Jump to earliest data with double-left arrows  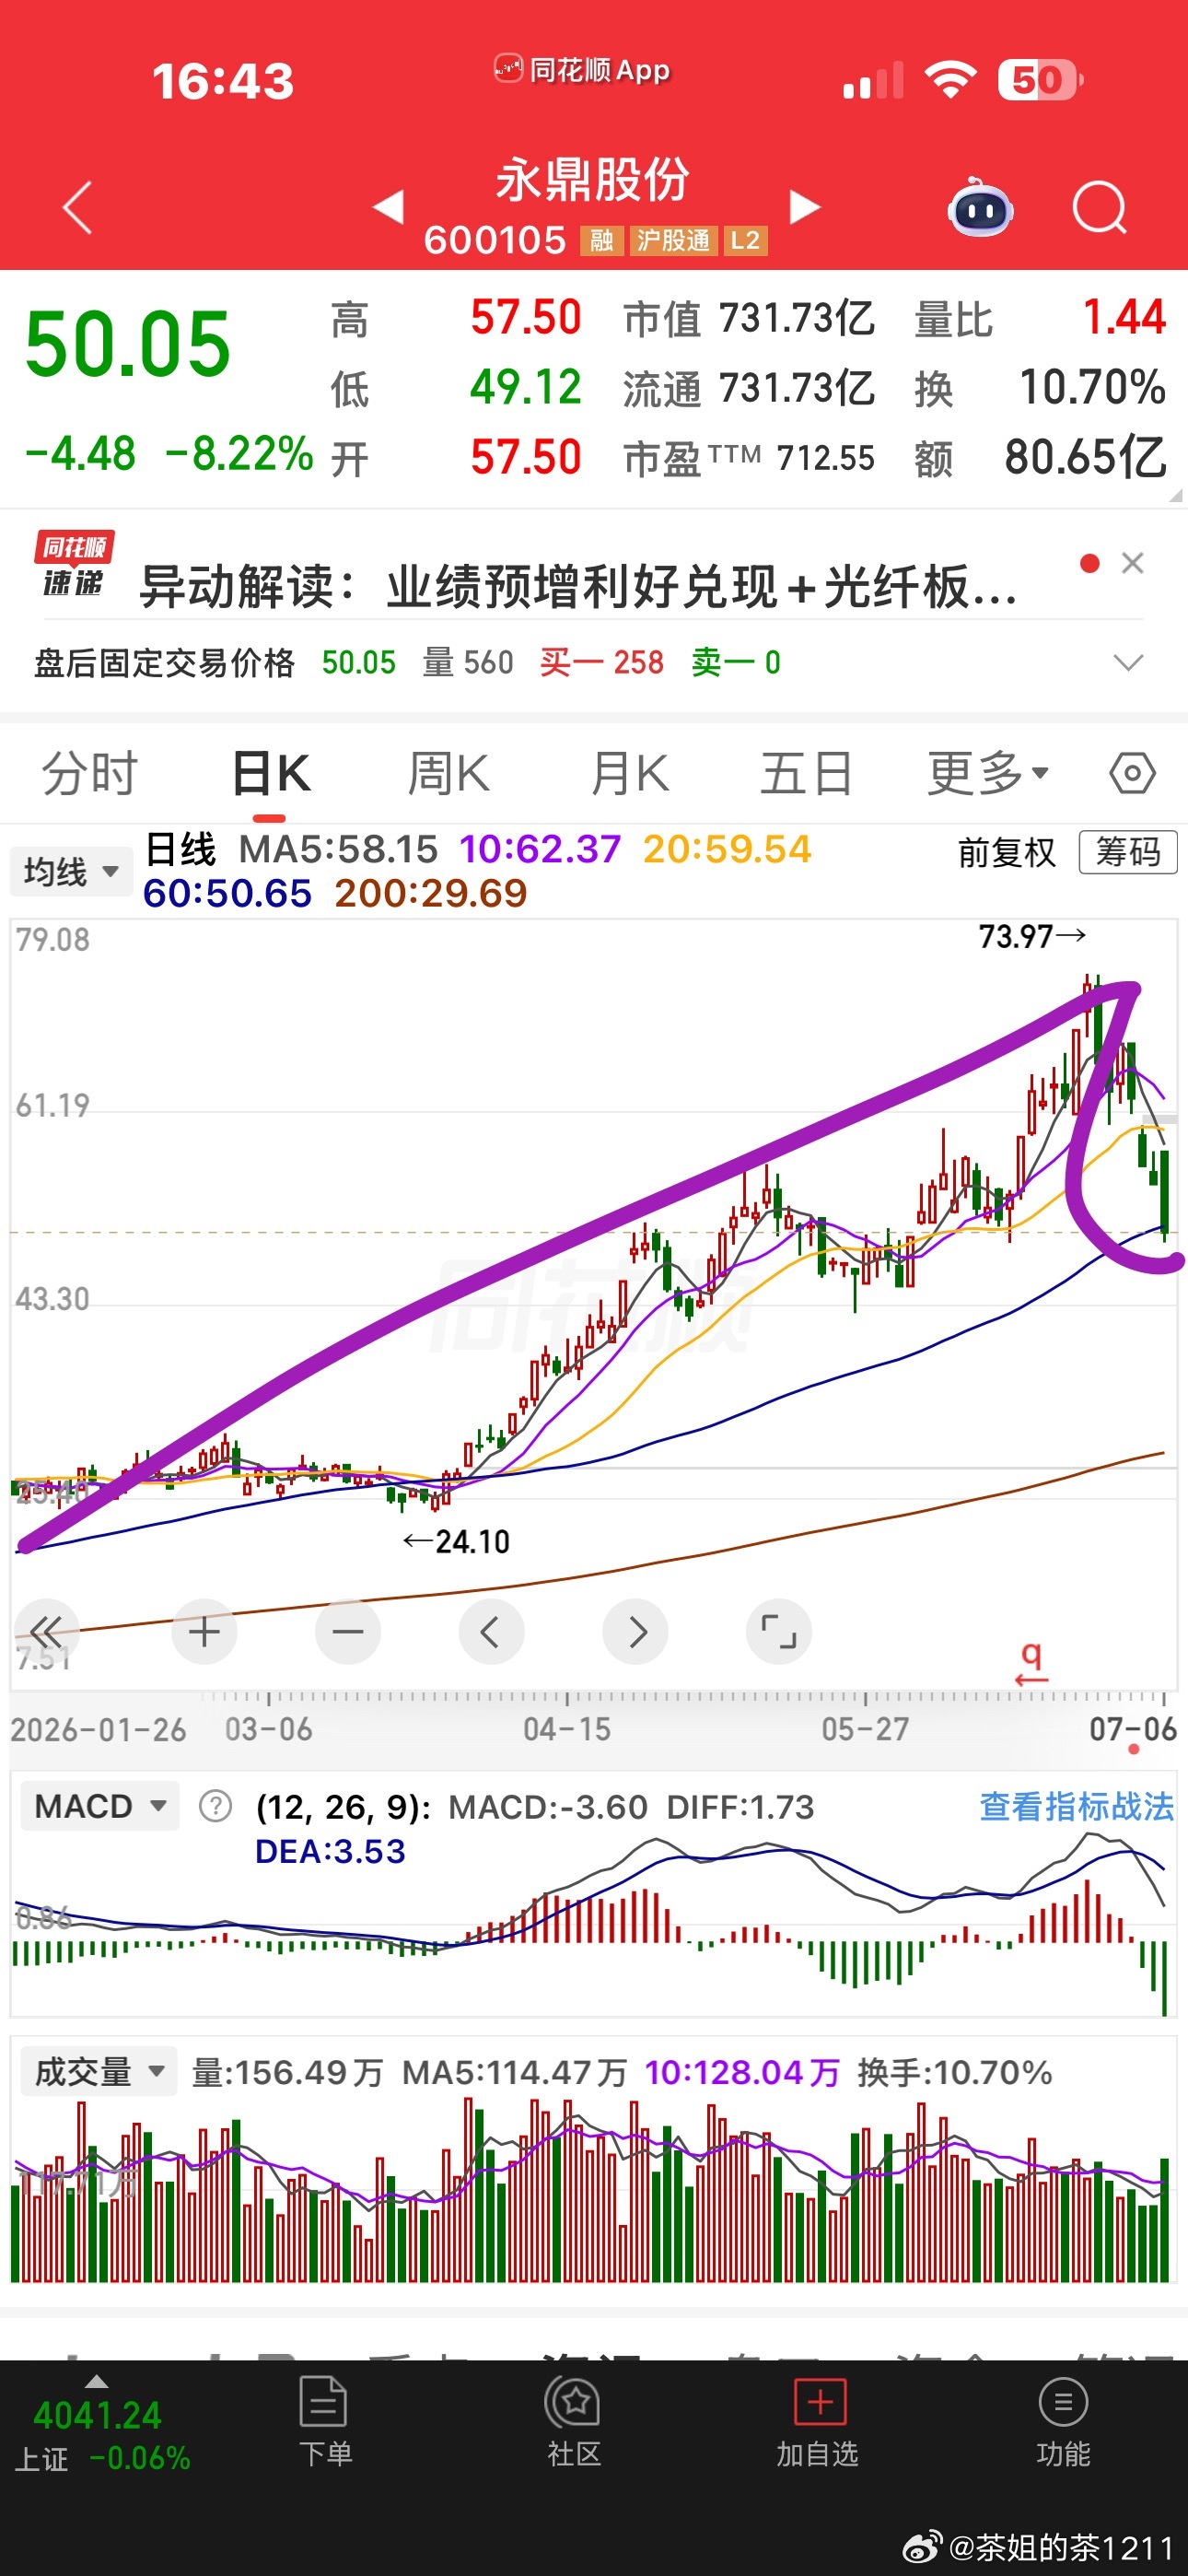coord(45,1632)
